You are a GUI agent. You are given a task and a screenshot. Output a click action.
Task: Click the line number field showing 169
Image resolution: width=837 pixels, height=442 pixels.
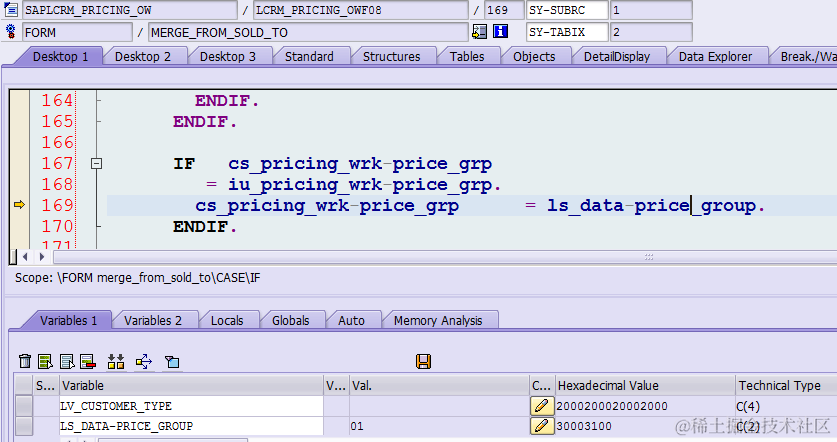[504, 10]
